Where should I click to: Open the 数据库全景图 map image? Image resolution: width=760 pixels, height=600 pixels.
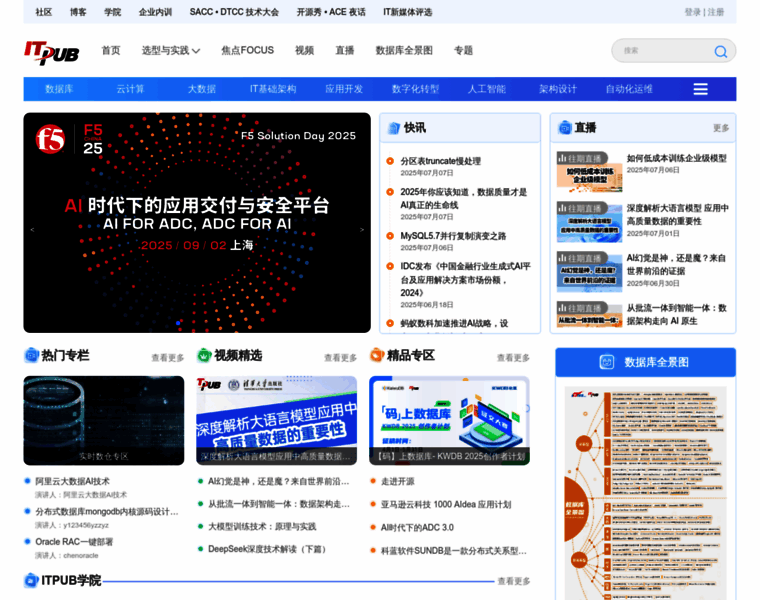click(646, 493)
